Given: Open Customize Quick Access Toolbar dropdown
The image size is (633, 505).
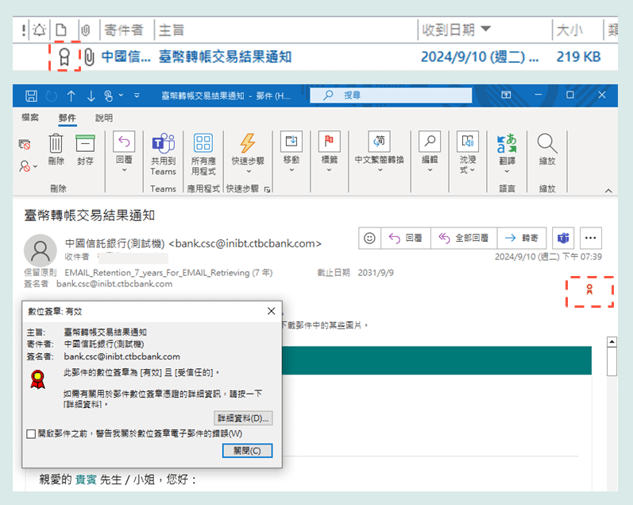Looking at the screenshot, I should (x=137, y=96).
